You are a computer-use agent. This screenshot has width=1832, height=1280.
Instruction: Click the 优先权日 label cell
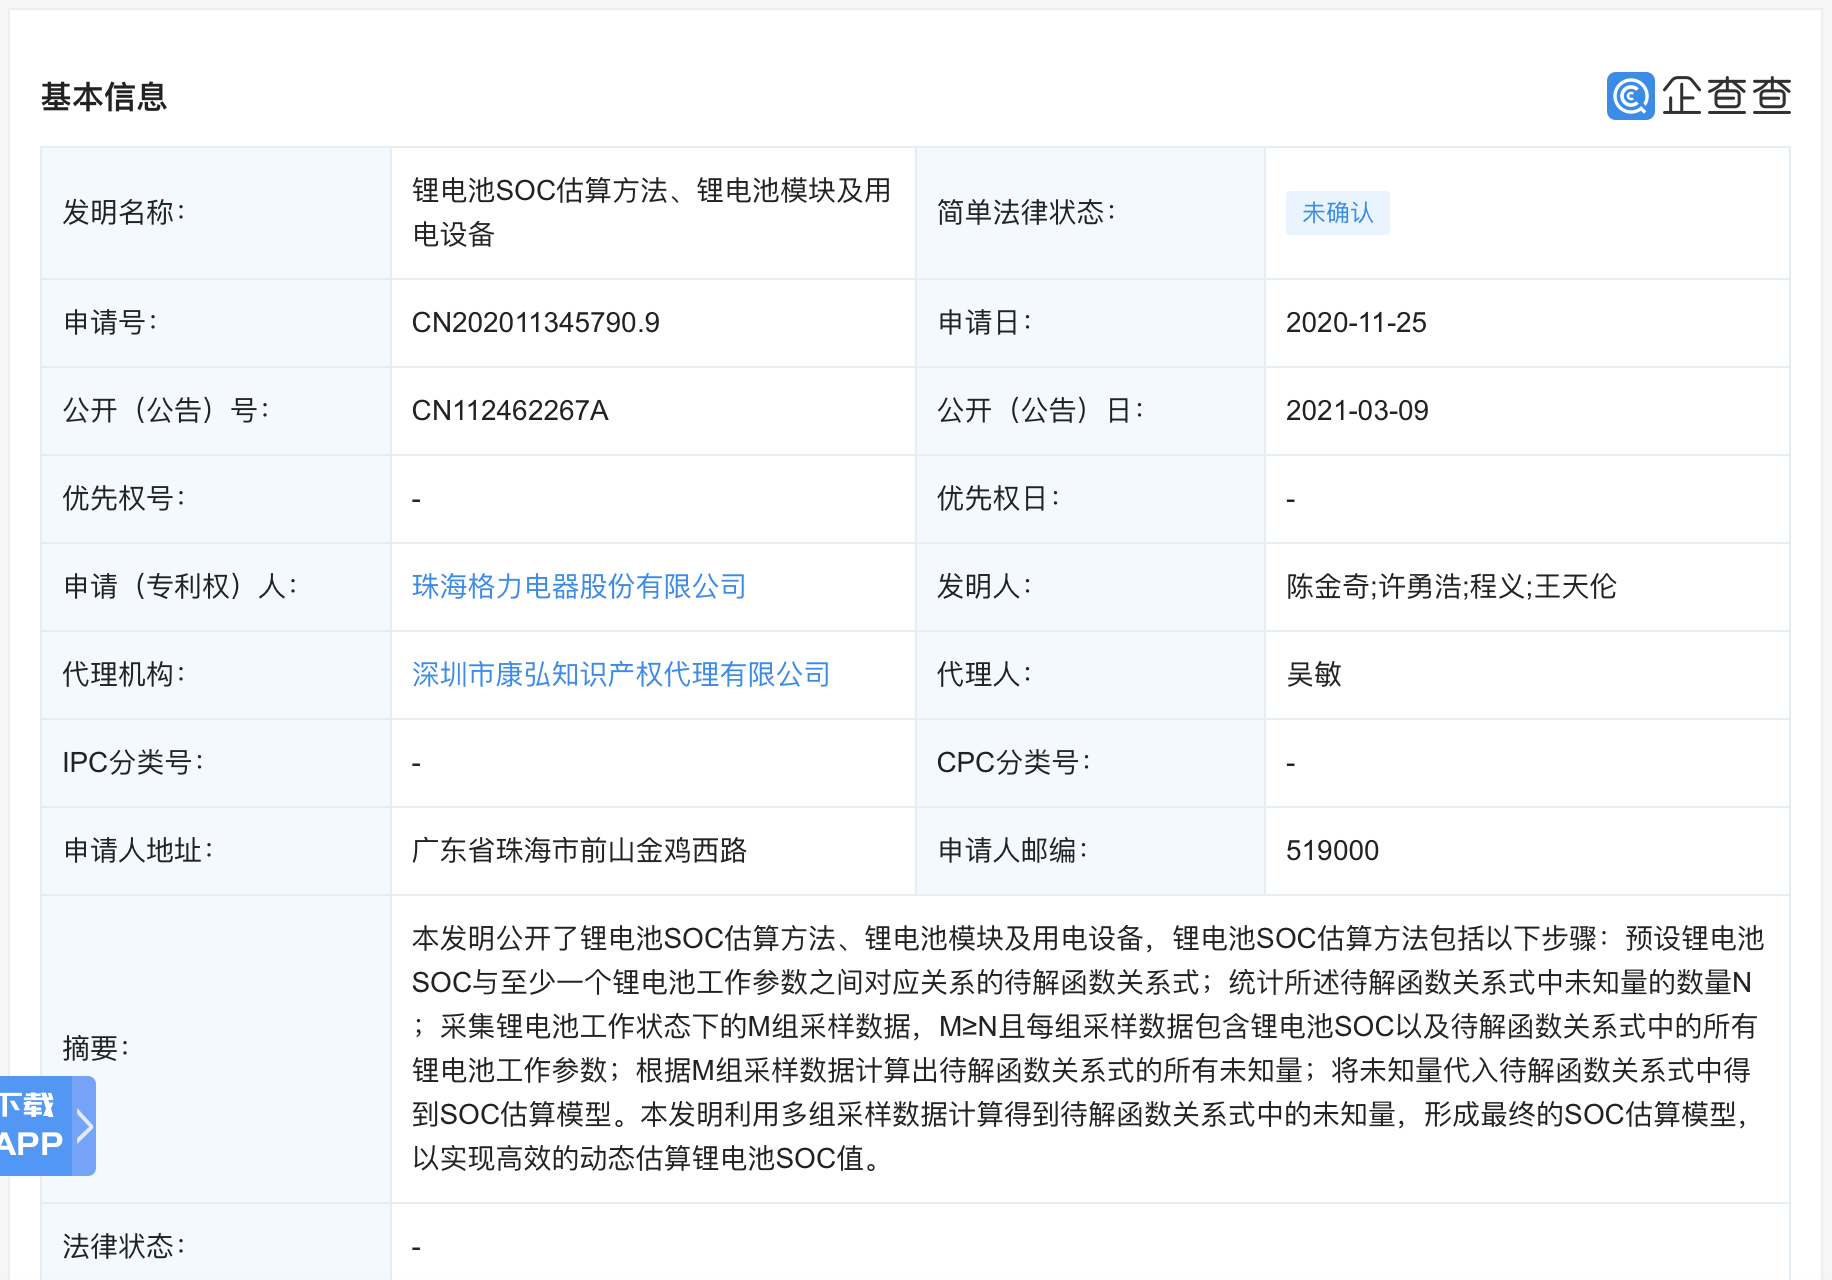coord(1090,499)
